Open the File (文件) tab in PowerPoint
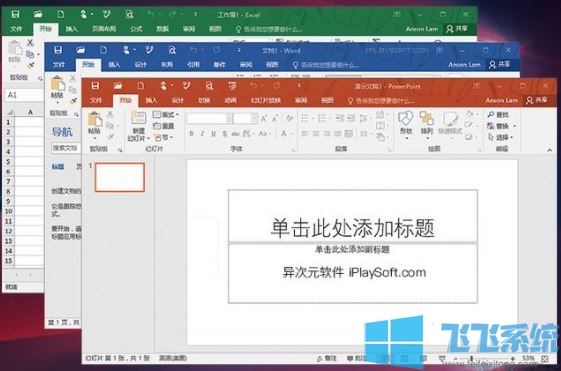561x371 pixels. pyautogui.click(x=96, y=101)
